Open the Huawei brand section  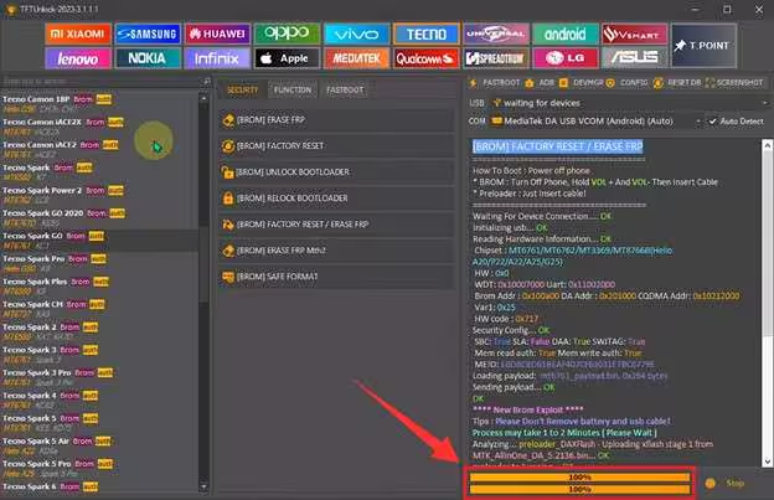pos(217,35)
